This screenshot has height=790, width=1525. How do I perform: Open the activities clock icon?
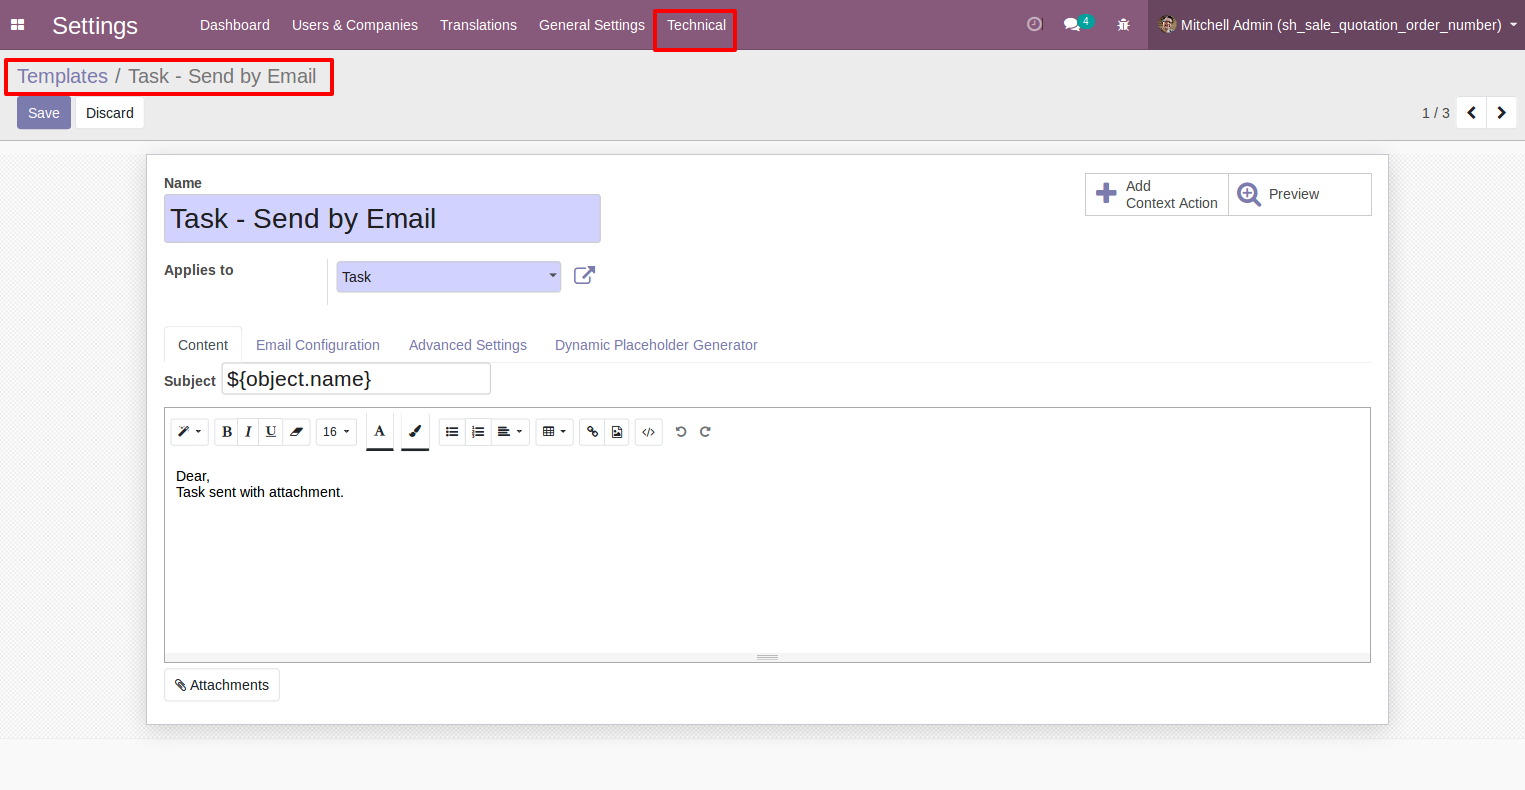pos(1034,24)
